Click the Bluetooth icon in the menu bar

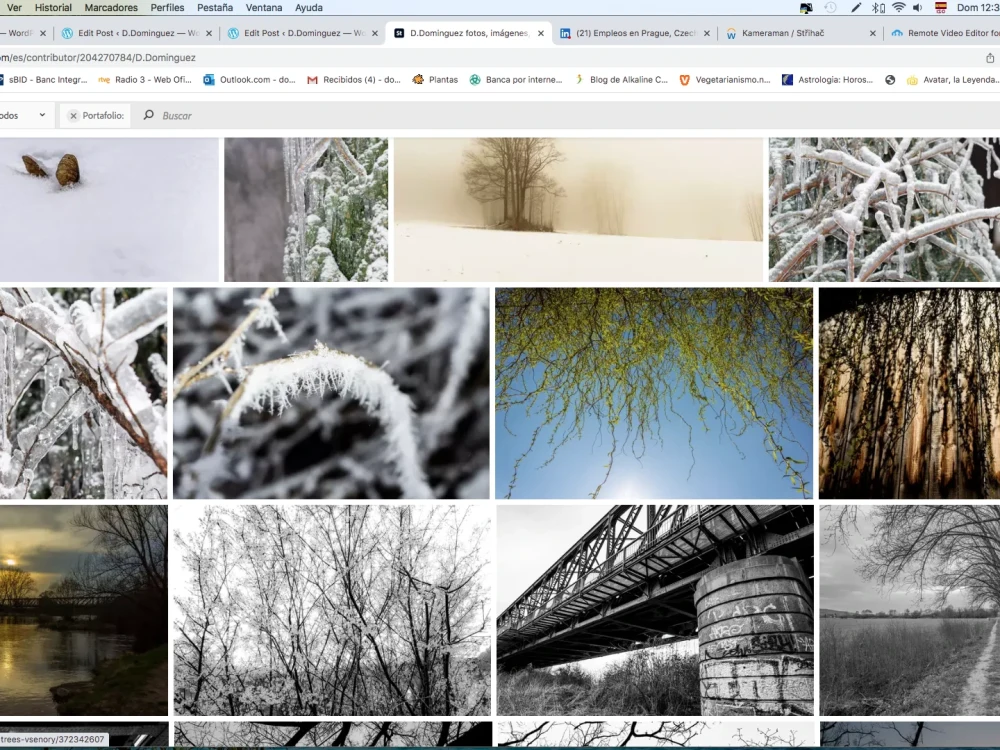pos(876,8)
